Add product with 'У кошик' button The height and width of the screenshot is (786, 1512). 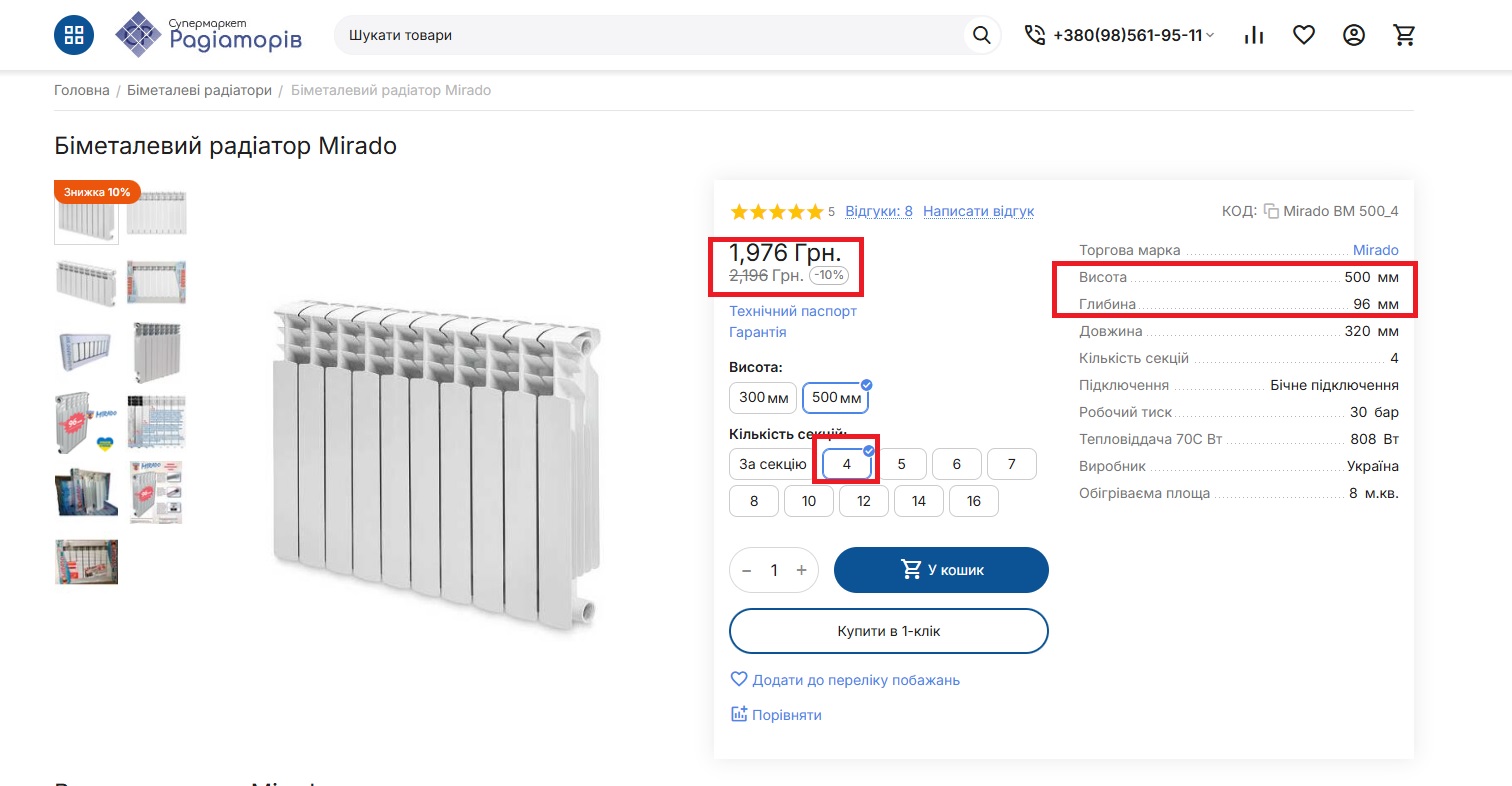click(x=941, y=570)
